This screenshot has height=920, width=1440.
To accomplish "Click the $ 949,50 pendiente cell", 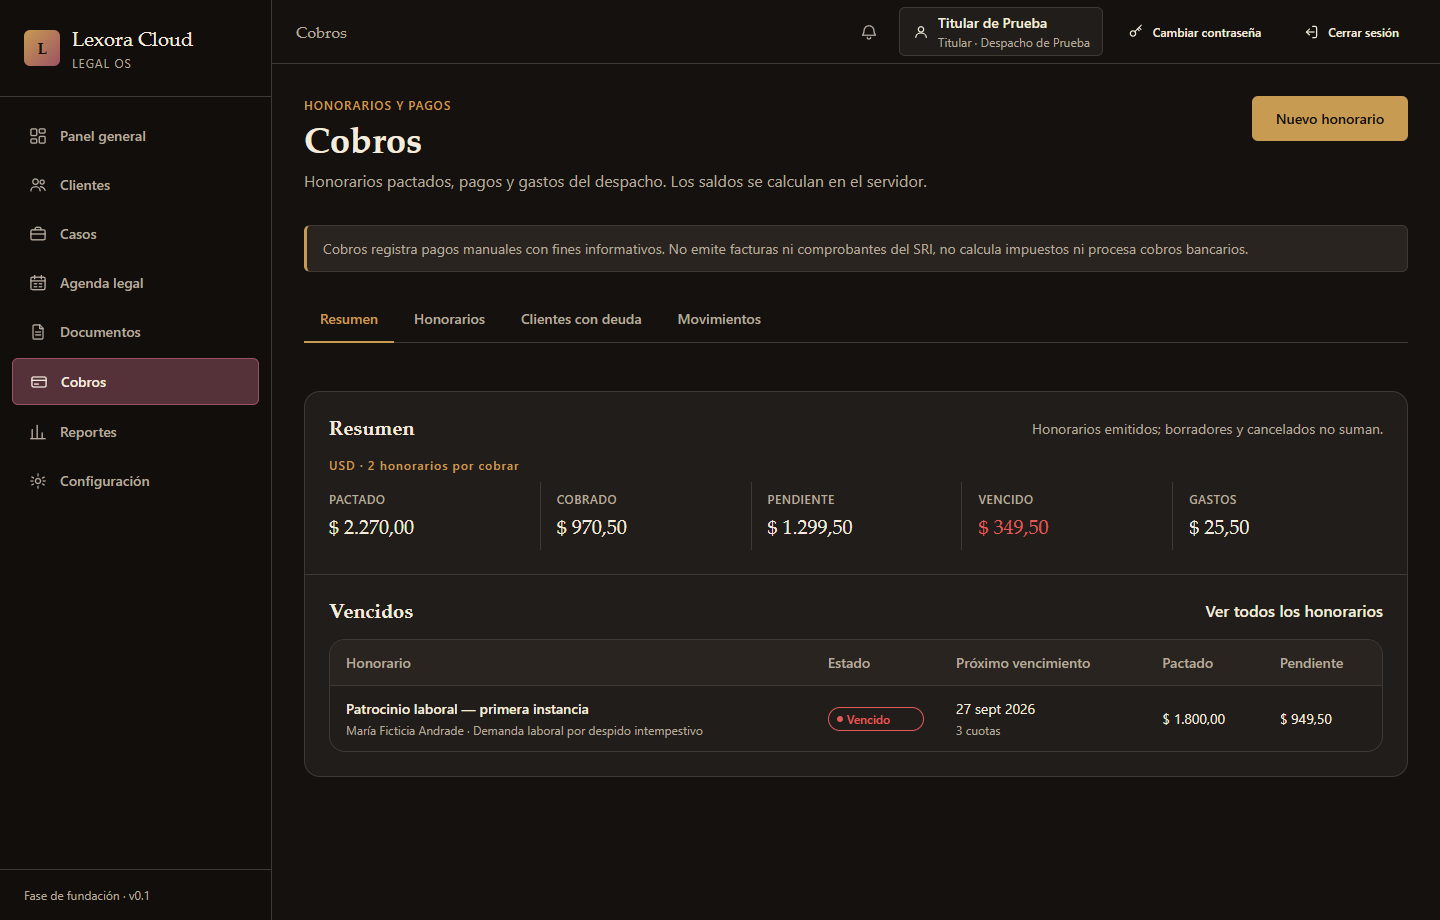I will [x=1306, y=719].
